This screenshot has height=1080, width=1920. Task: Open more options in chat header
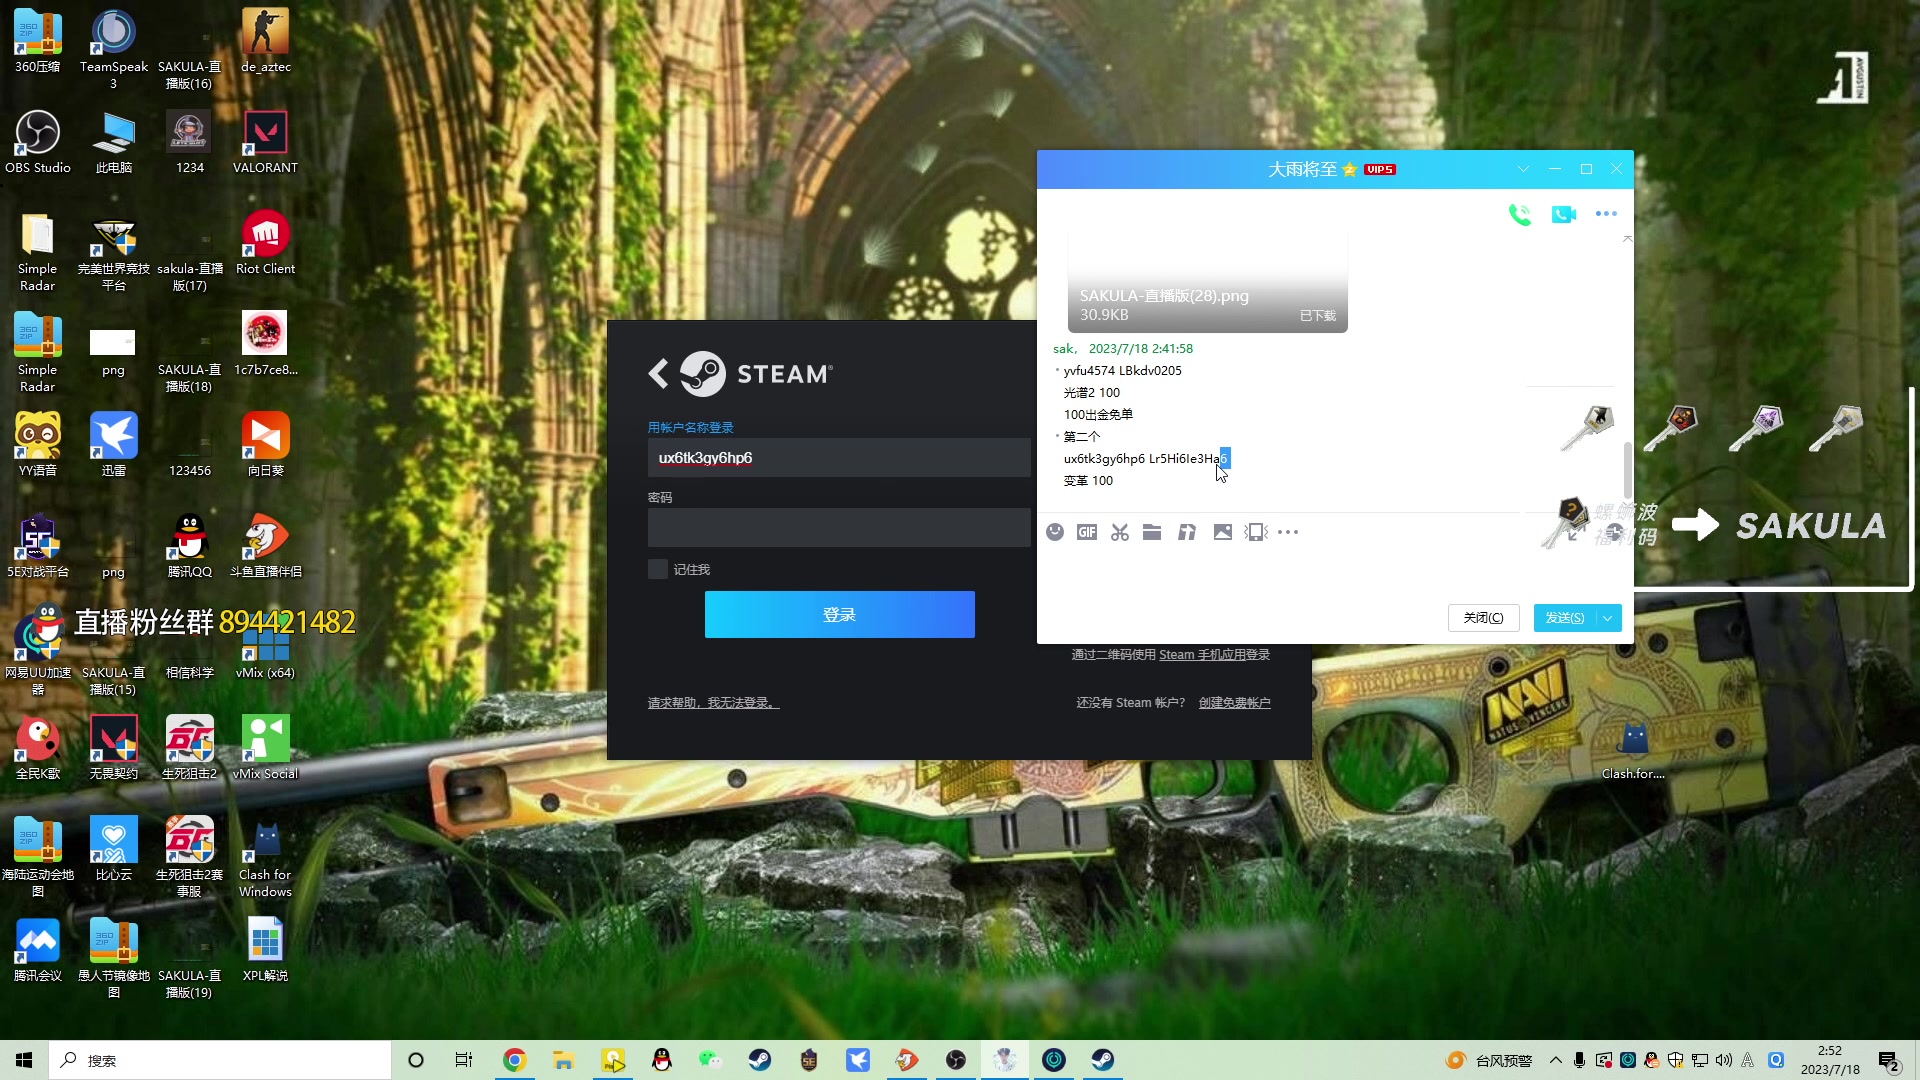(1606, 214)
